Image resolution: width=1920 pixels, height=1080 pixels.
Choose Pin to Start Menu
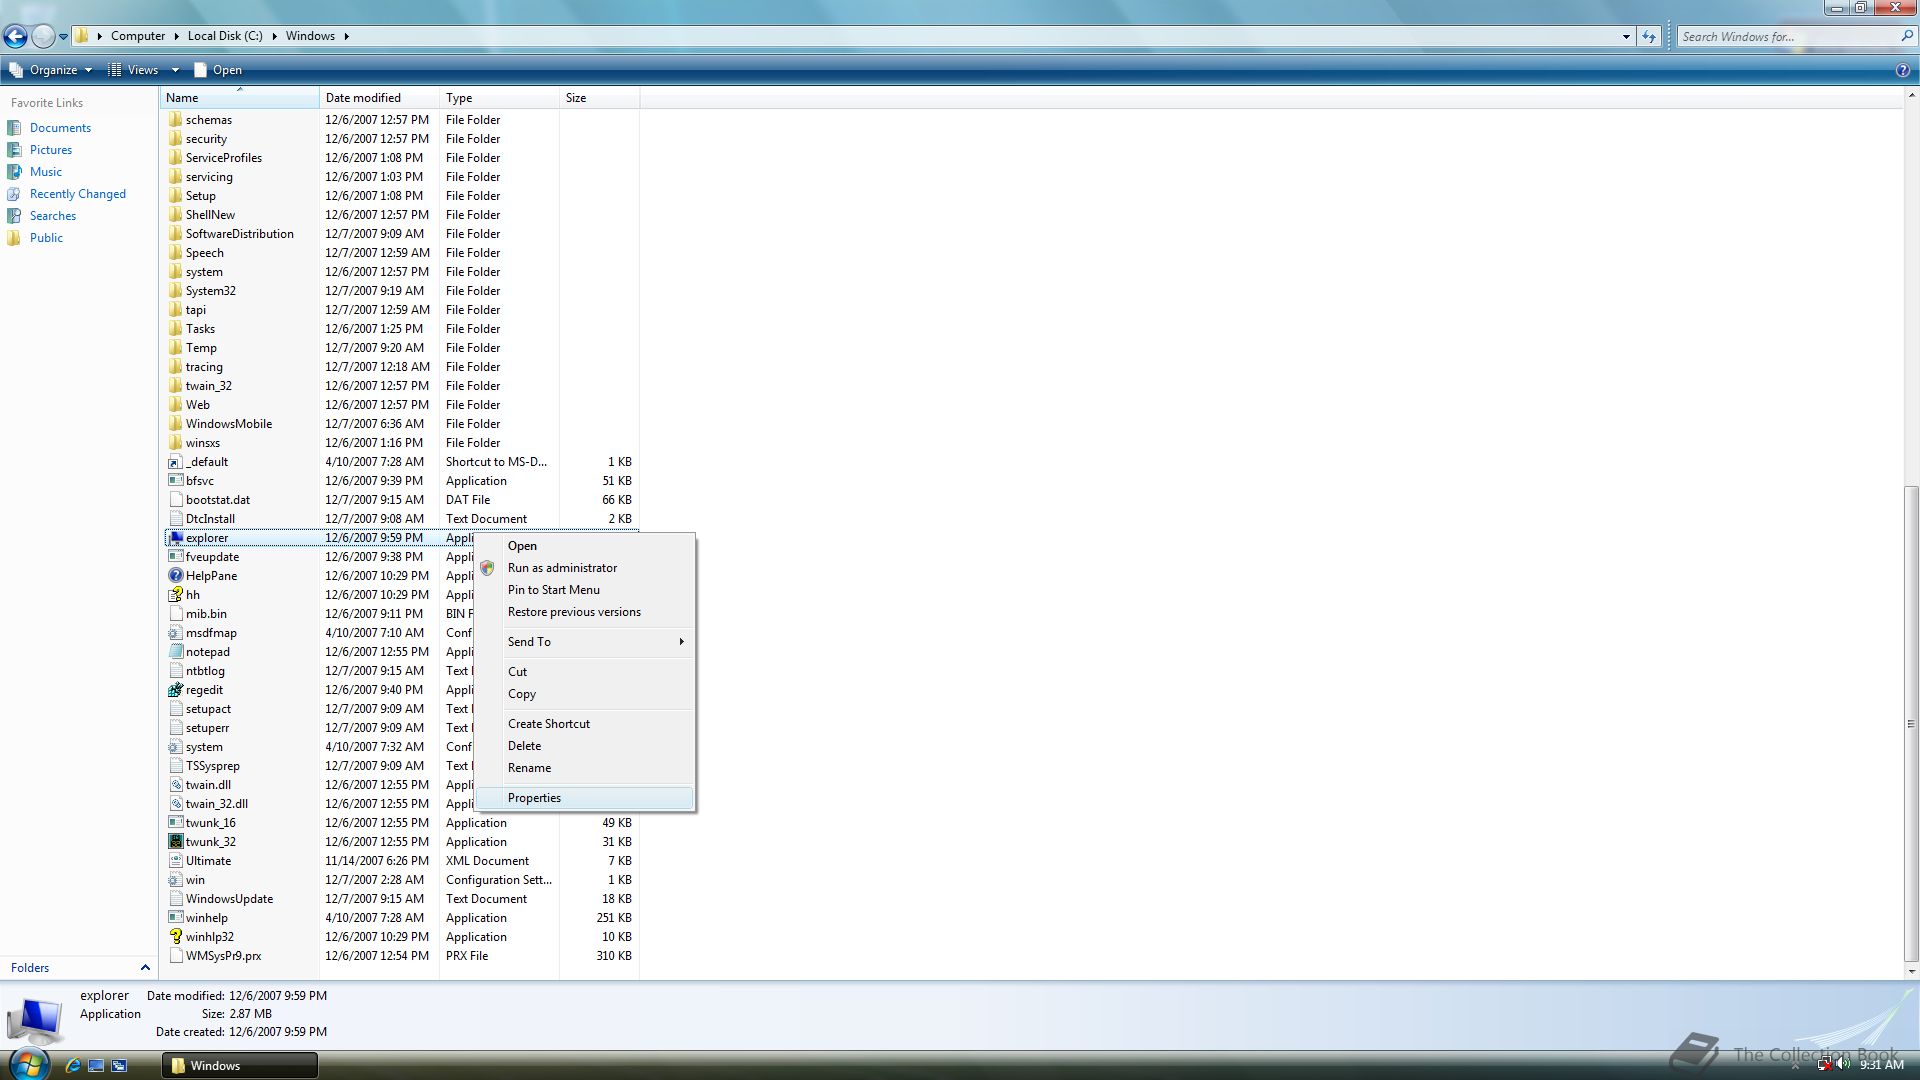(585, 590)
